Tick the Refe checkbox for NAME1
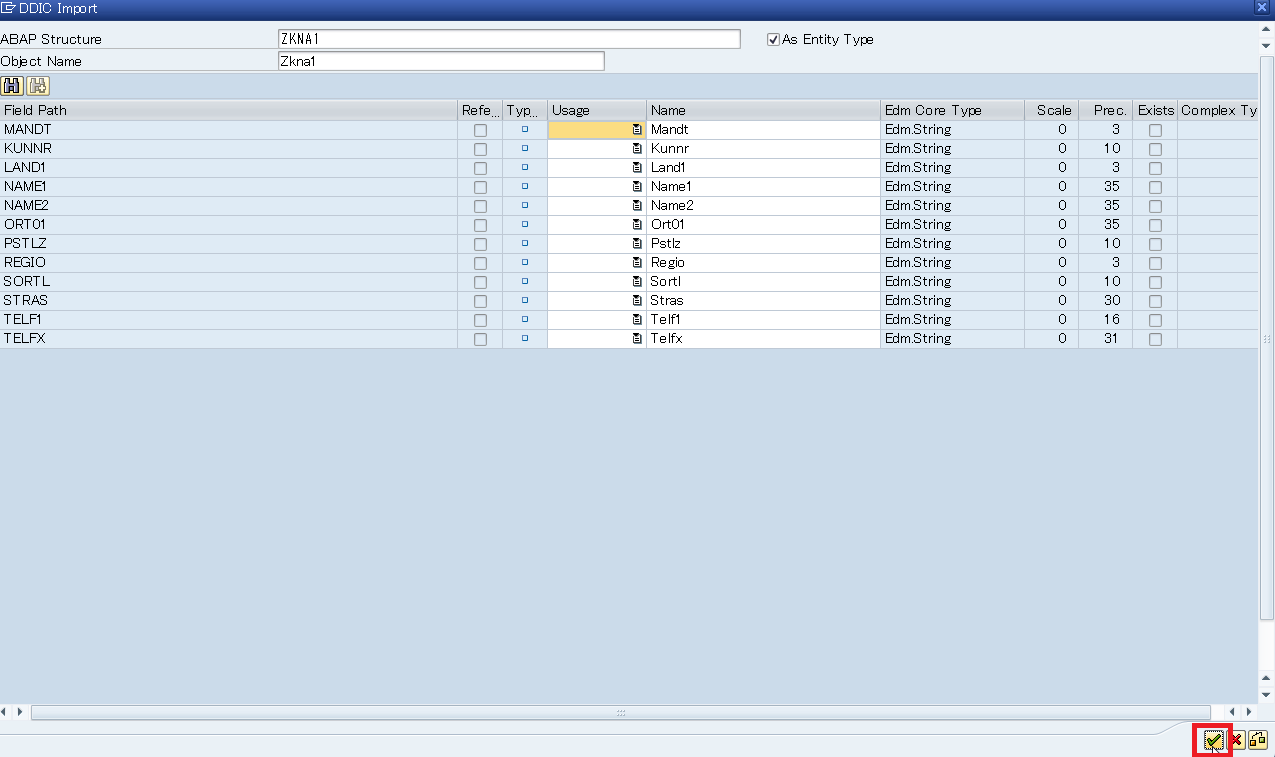 coord(481,187)
